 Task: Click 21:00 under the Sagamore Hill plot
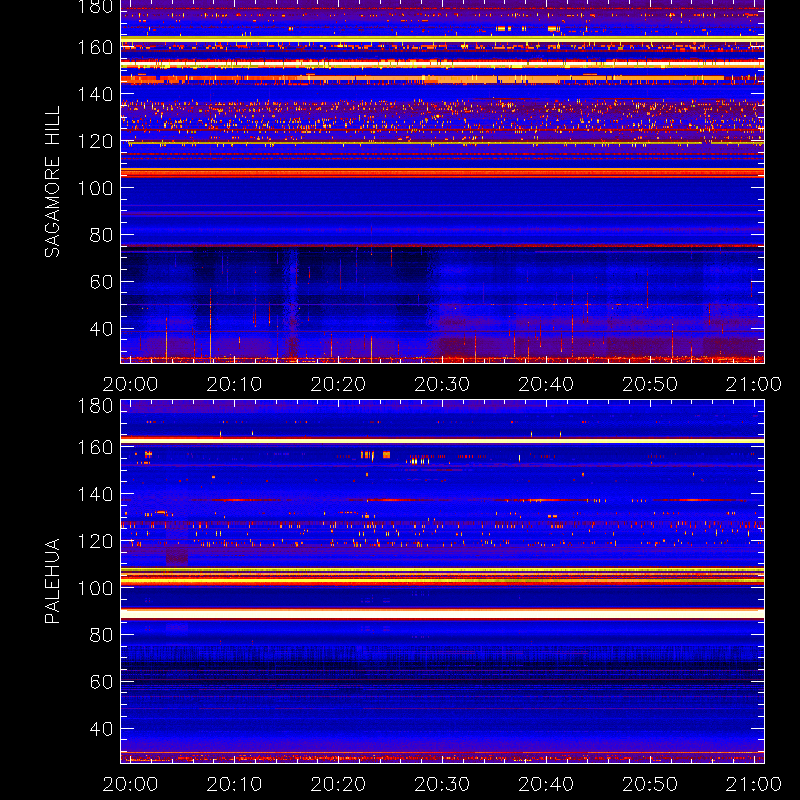click(x=754, y=384)
